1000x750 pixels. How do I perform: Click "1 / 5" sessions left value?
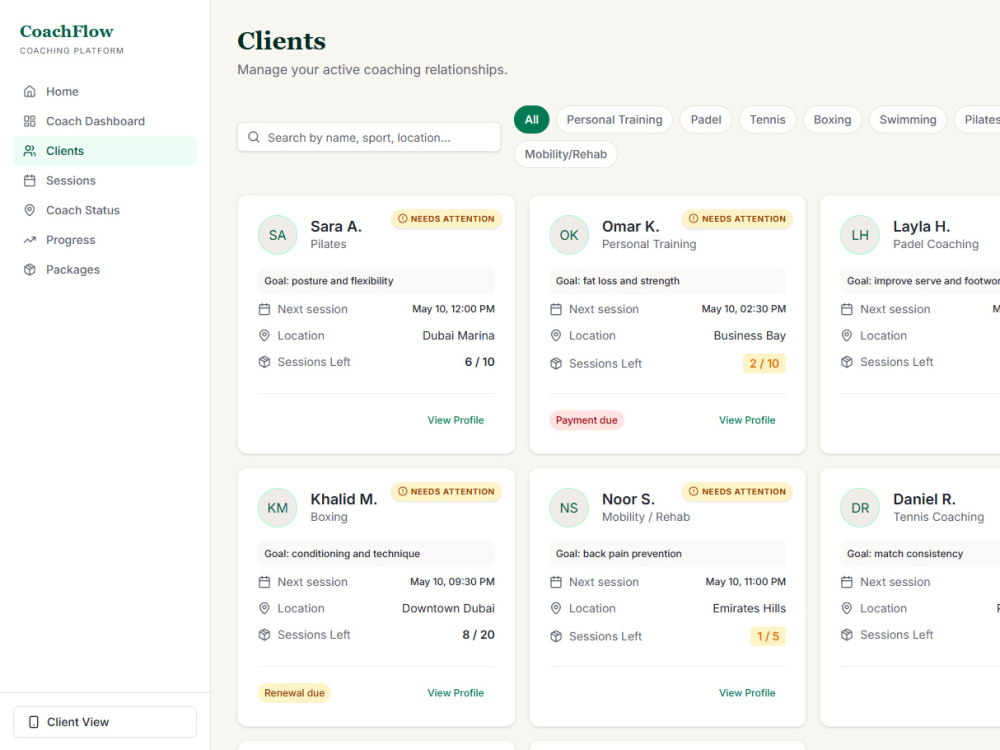(x=768, y=636)
